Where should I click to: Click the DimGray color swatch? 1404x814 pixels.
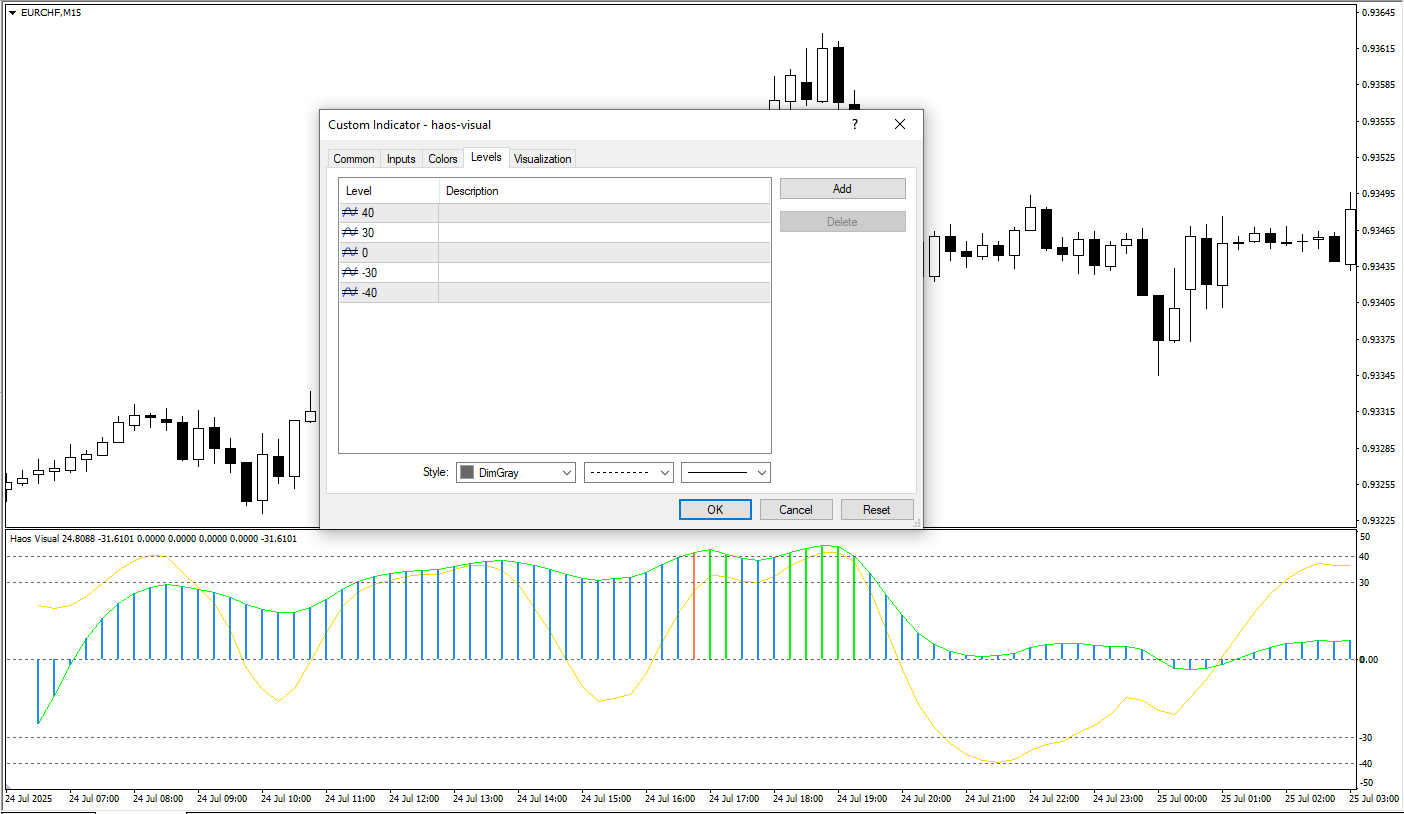coord(466,473)
